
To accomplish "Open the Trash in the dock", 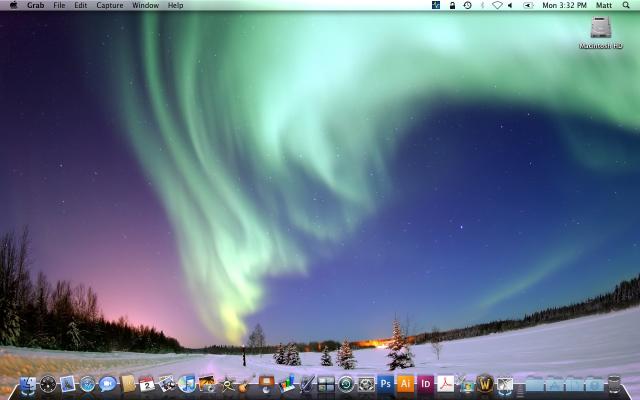I will (x=613, y=383).
